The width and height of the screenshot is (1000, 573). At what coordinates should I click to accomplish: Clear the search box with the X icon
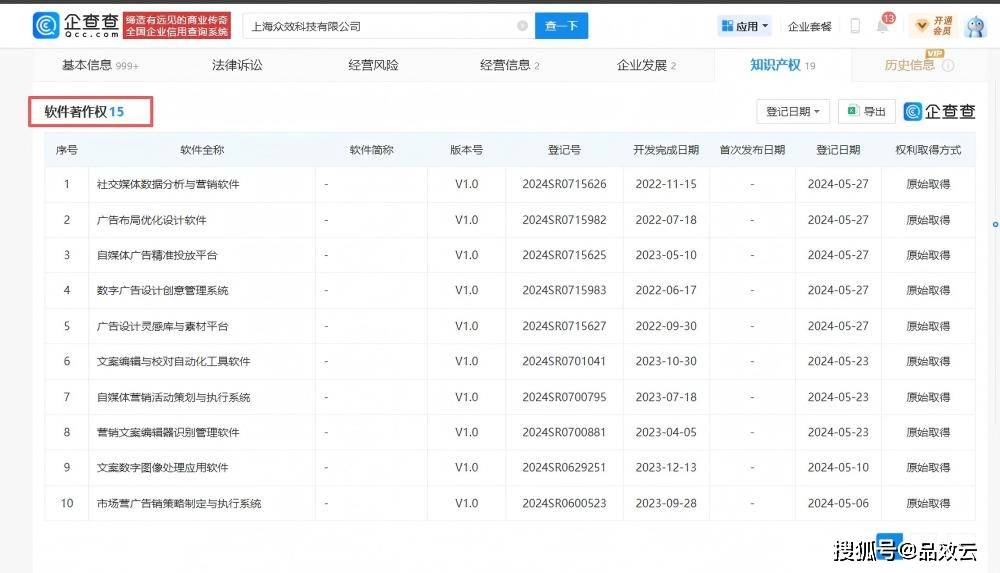coord(522,26)
